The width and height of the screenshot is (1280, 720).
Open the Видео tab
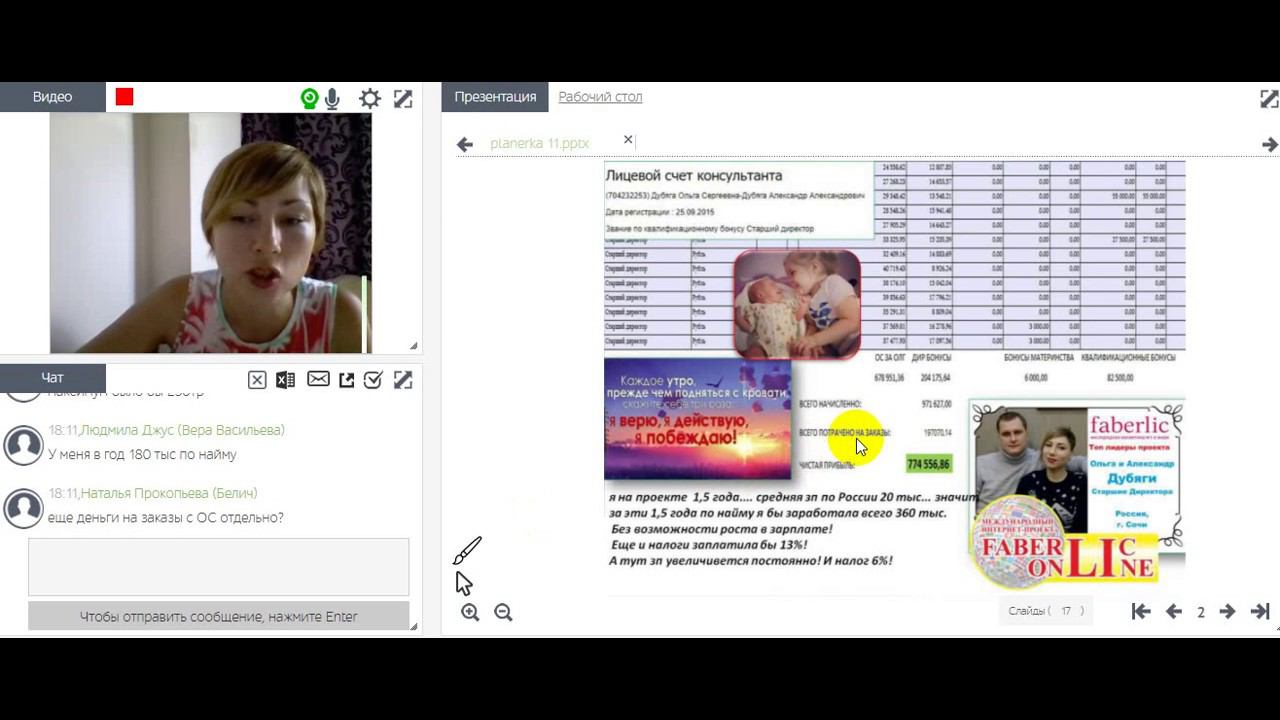52,97
